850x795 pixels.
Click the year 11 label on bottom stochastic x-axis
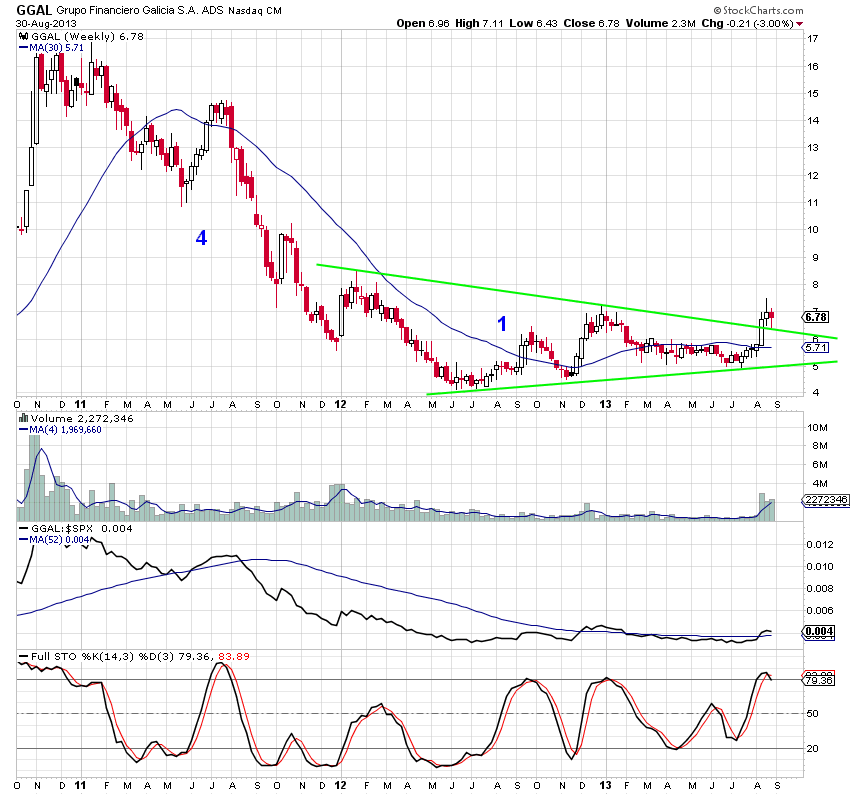80,785
